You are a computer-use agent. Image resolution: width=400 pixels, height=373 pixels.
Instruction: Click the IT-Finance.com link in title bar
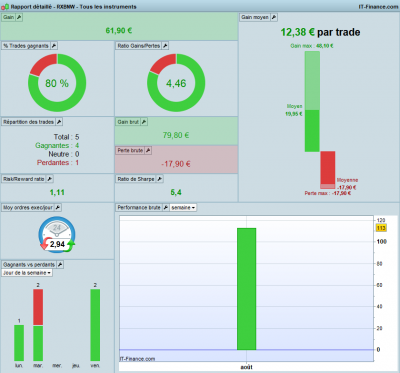click(378, 6)
